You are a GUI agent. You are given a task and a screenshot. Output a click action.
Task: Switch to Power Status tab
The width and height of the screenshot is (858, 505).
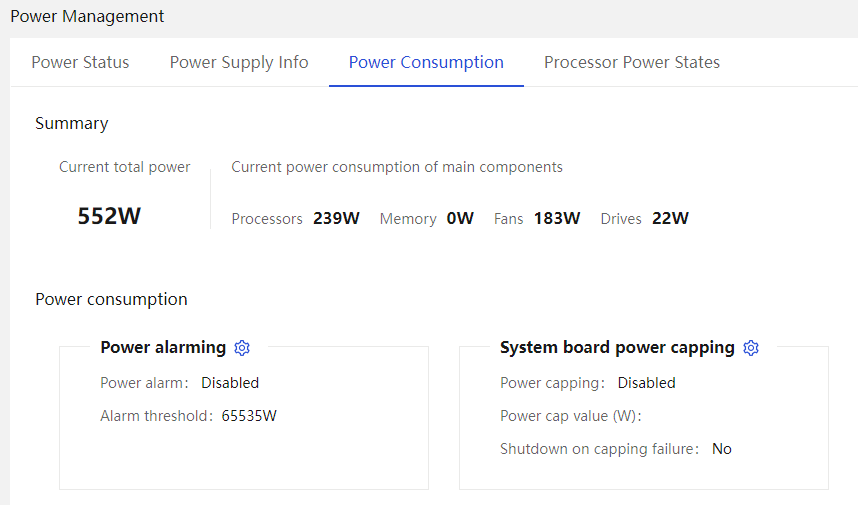80,62
